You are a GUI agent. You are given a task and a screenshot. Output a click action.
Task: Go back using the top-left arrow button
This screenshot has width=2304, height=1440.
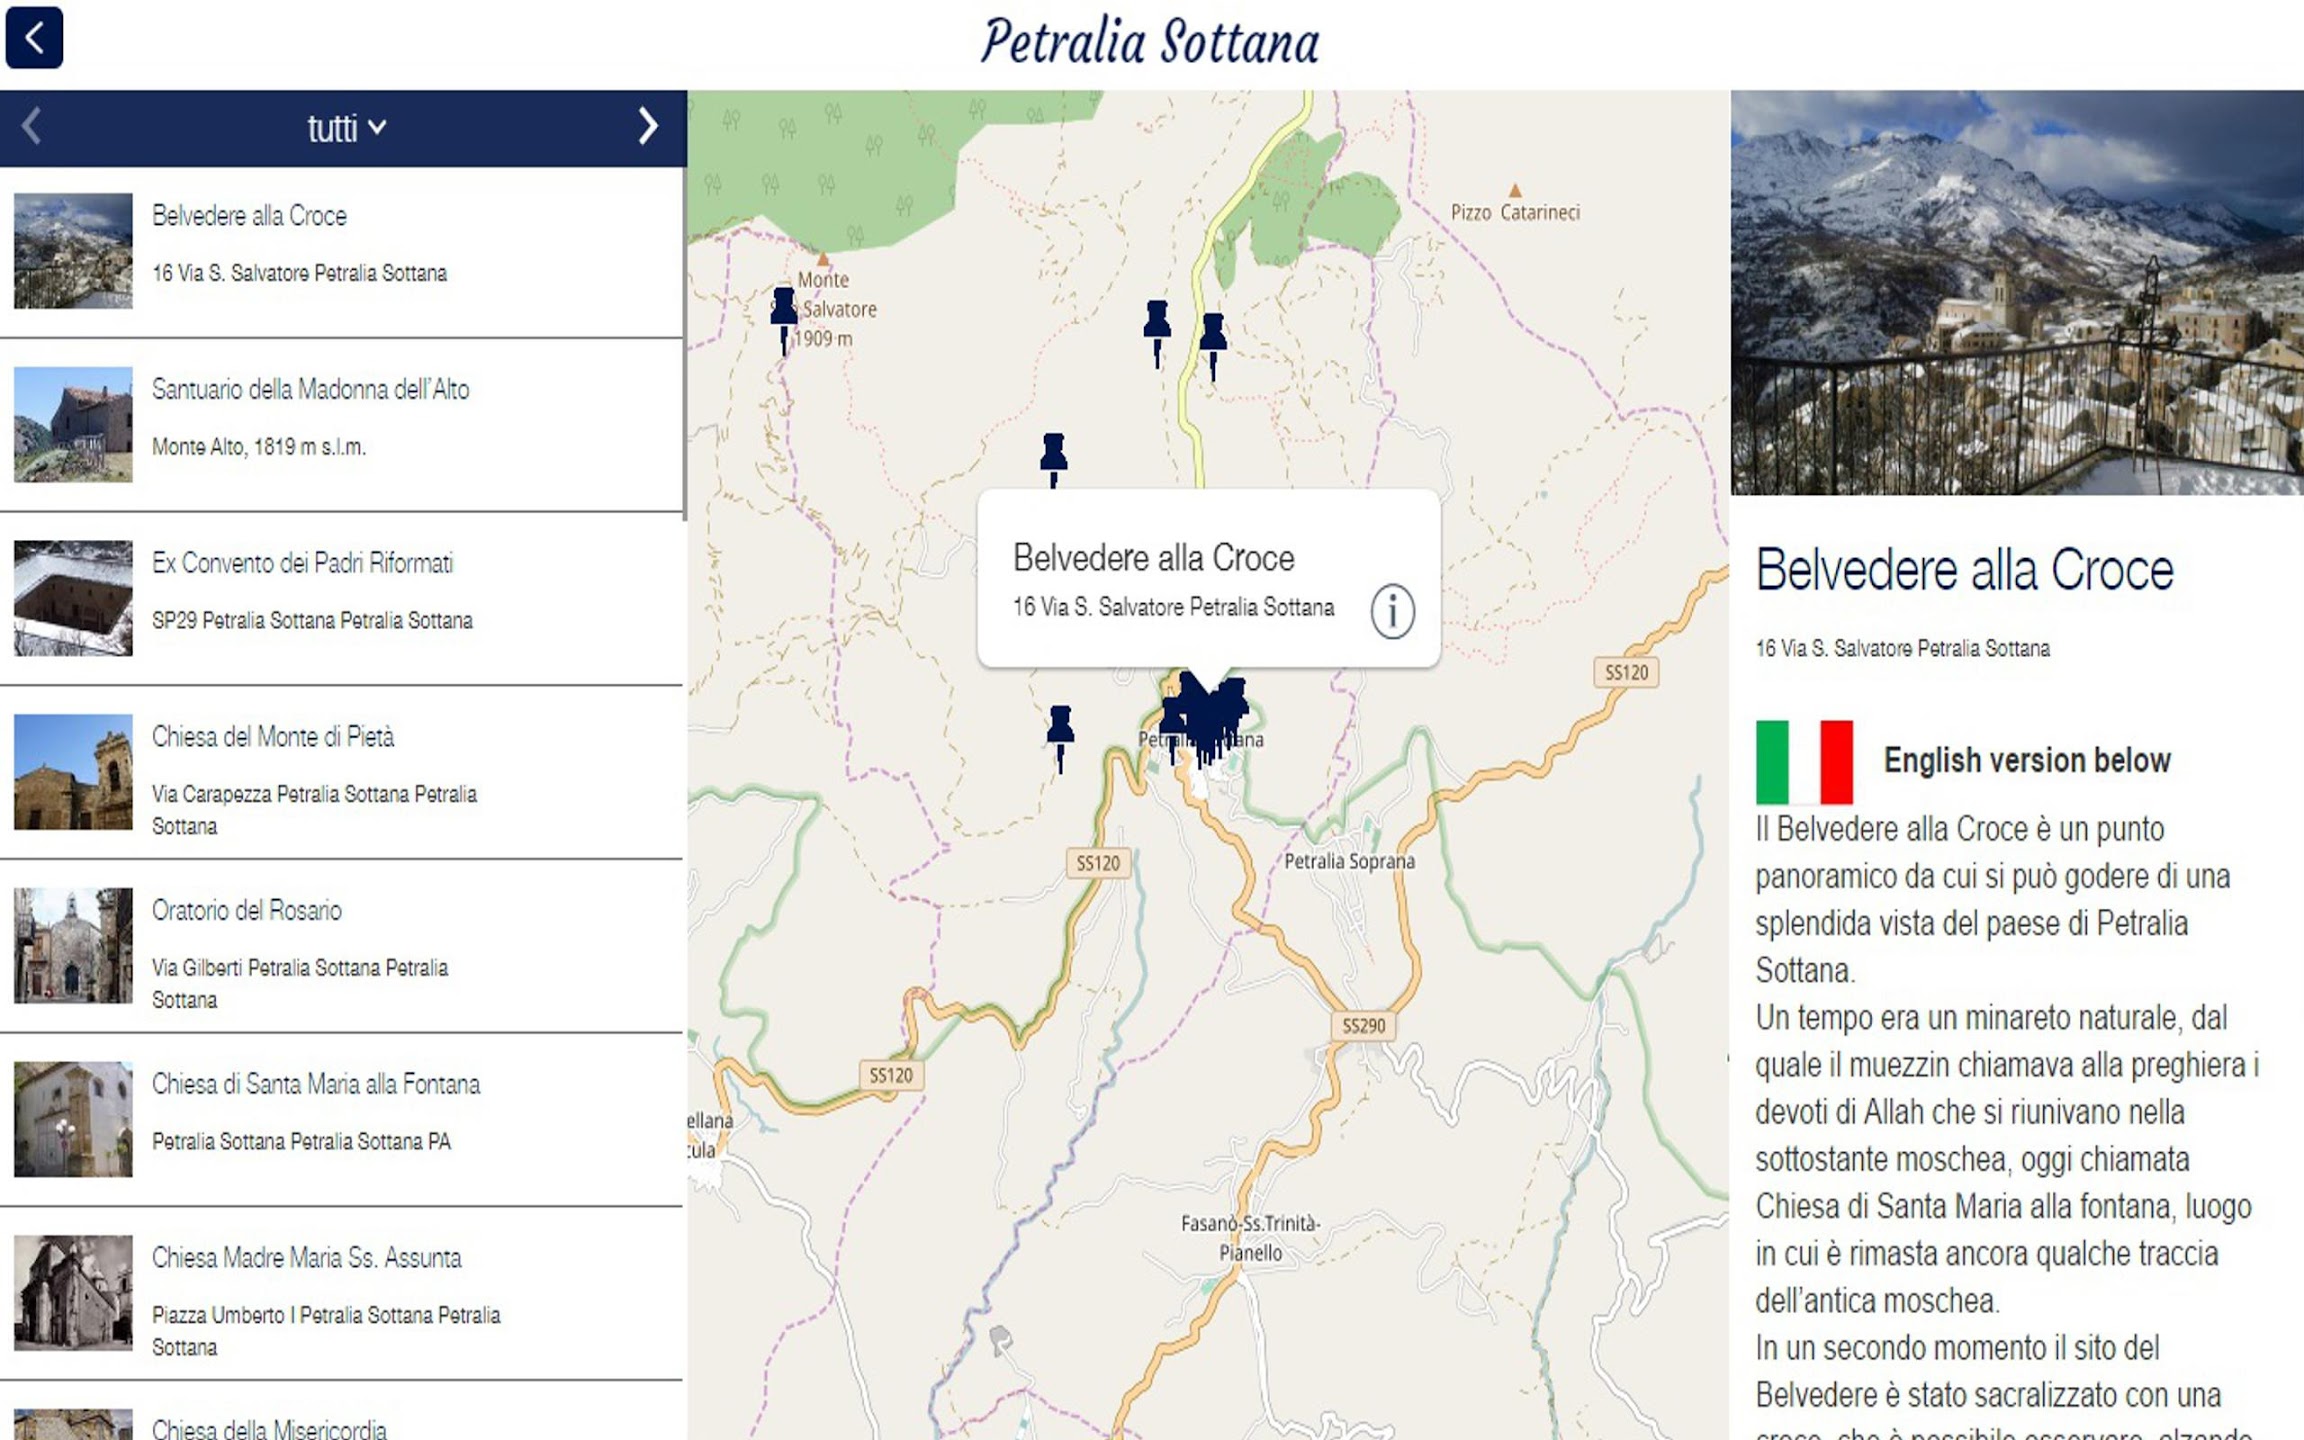[x=34, y=38]
